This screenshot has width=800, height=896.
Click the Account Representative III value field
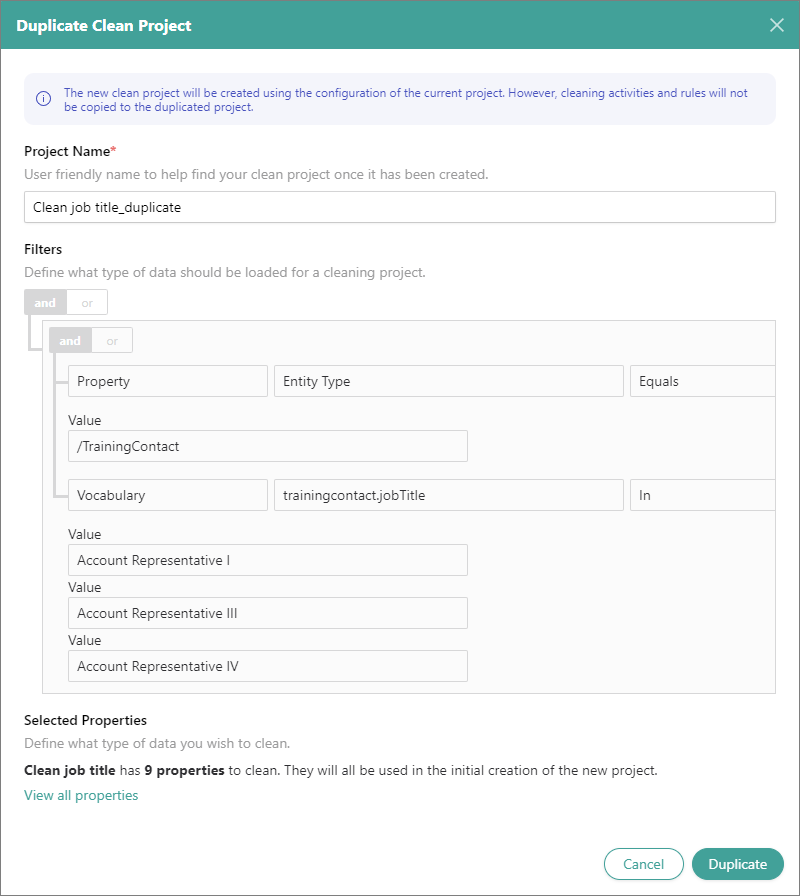[268, 613]
